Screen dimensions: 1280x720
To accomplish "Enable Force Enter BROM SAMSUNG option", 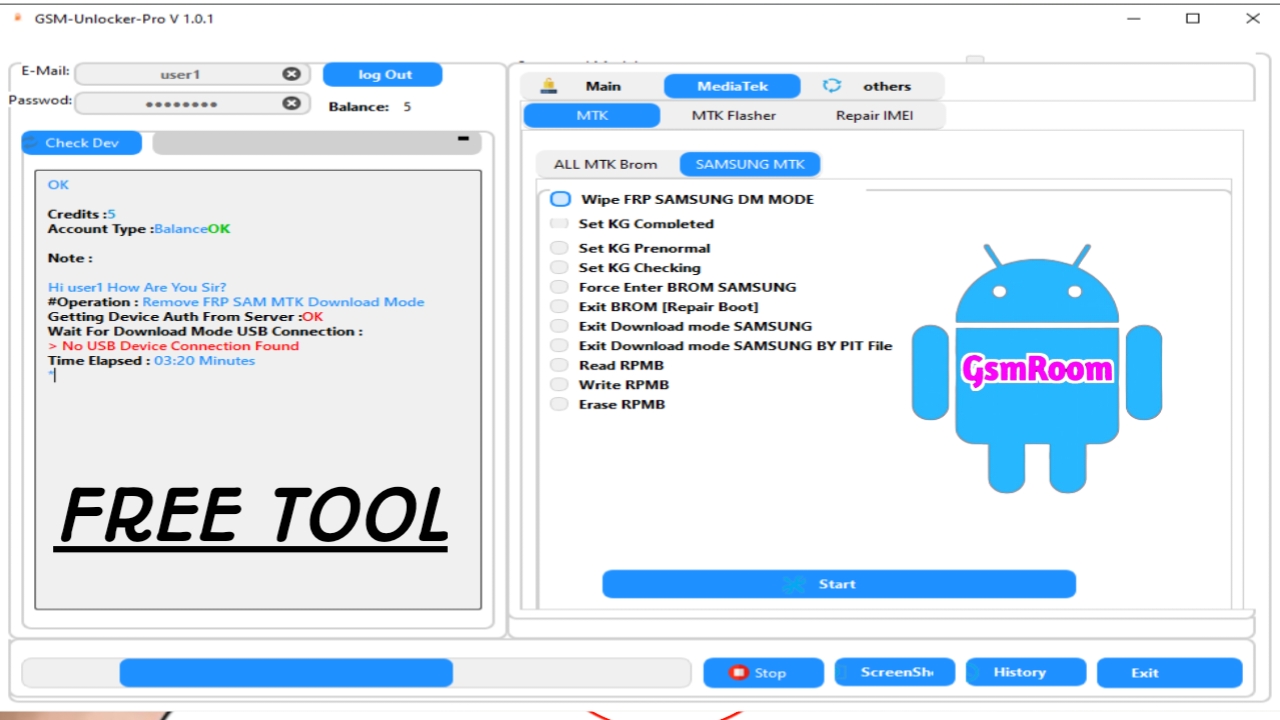I will pyautogui.click(x=559, y=287).
